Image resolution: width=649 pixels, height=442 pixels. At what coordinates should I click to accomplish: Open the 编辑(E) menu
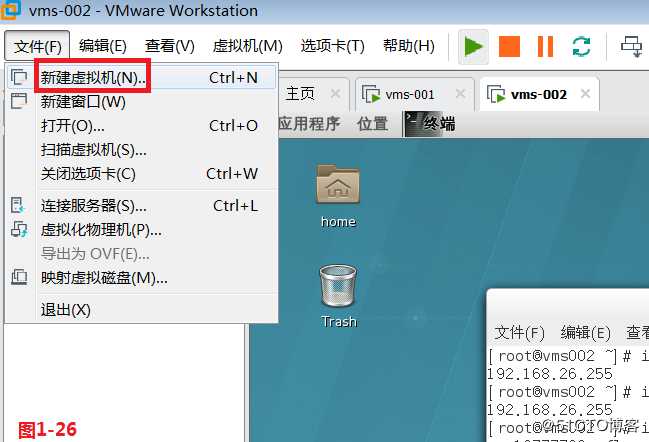pos(103,46)
